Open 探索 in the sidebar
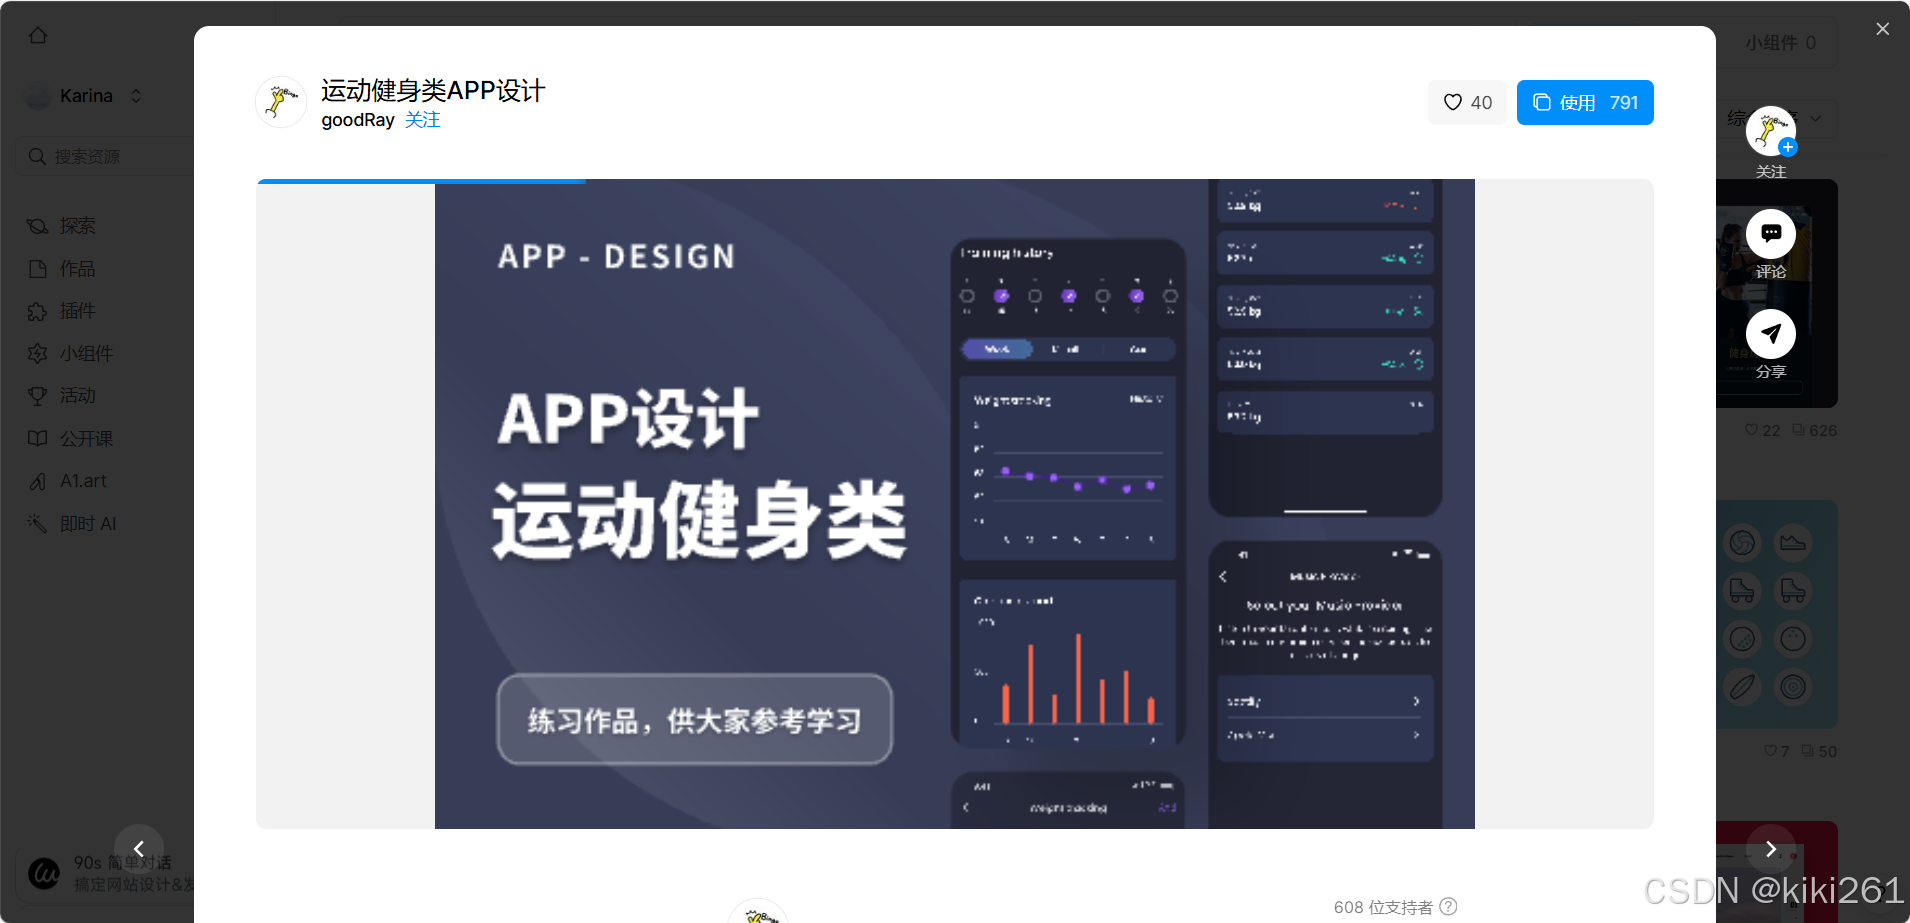The width and height of the screenshot is (1910, 923). click(77, 226)
